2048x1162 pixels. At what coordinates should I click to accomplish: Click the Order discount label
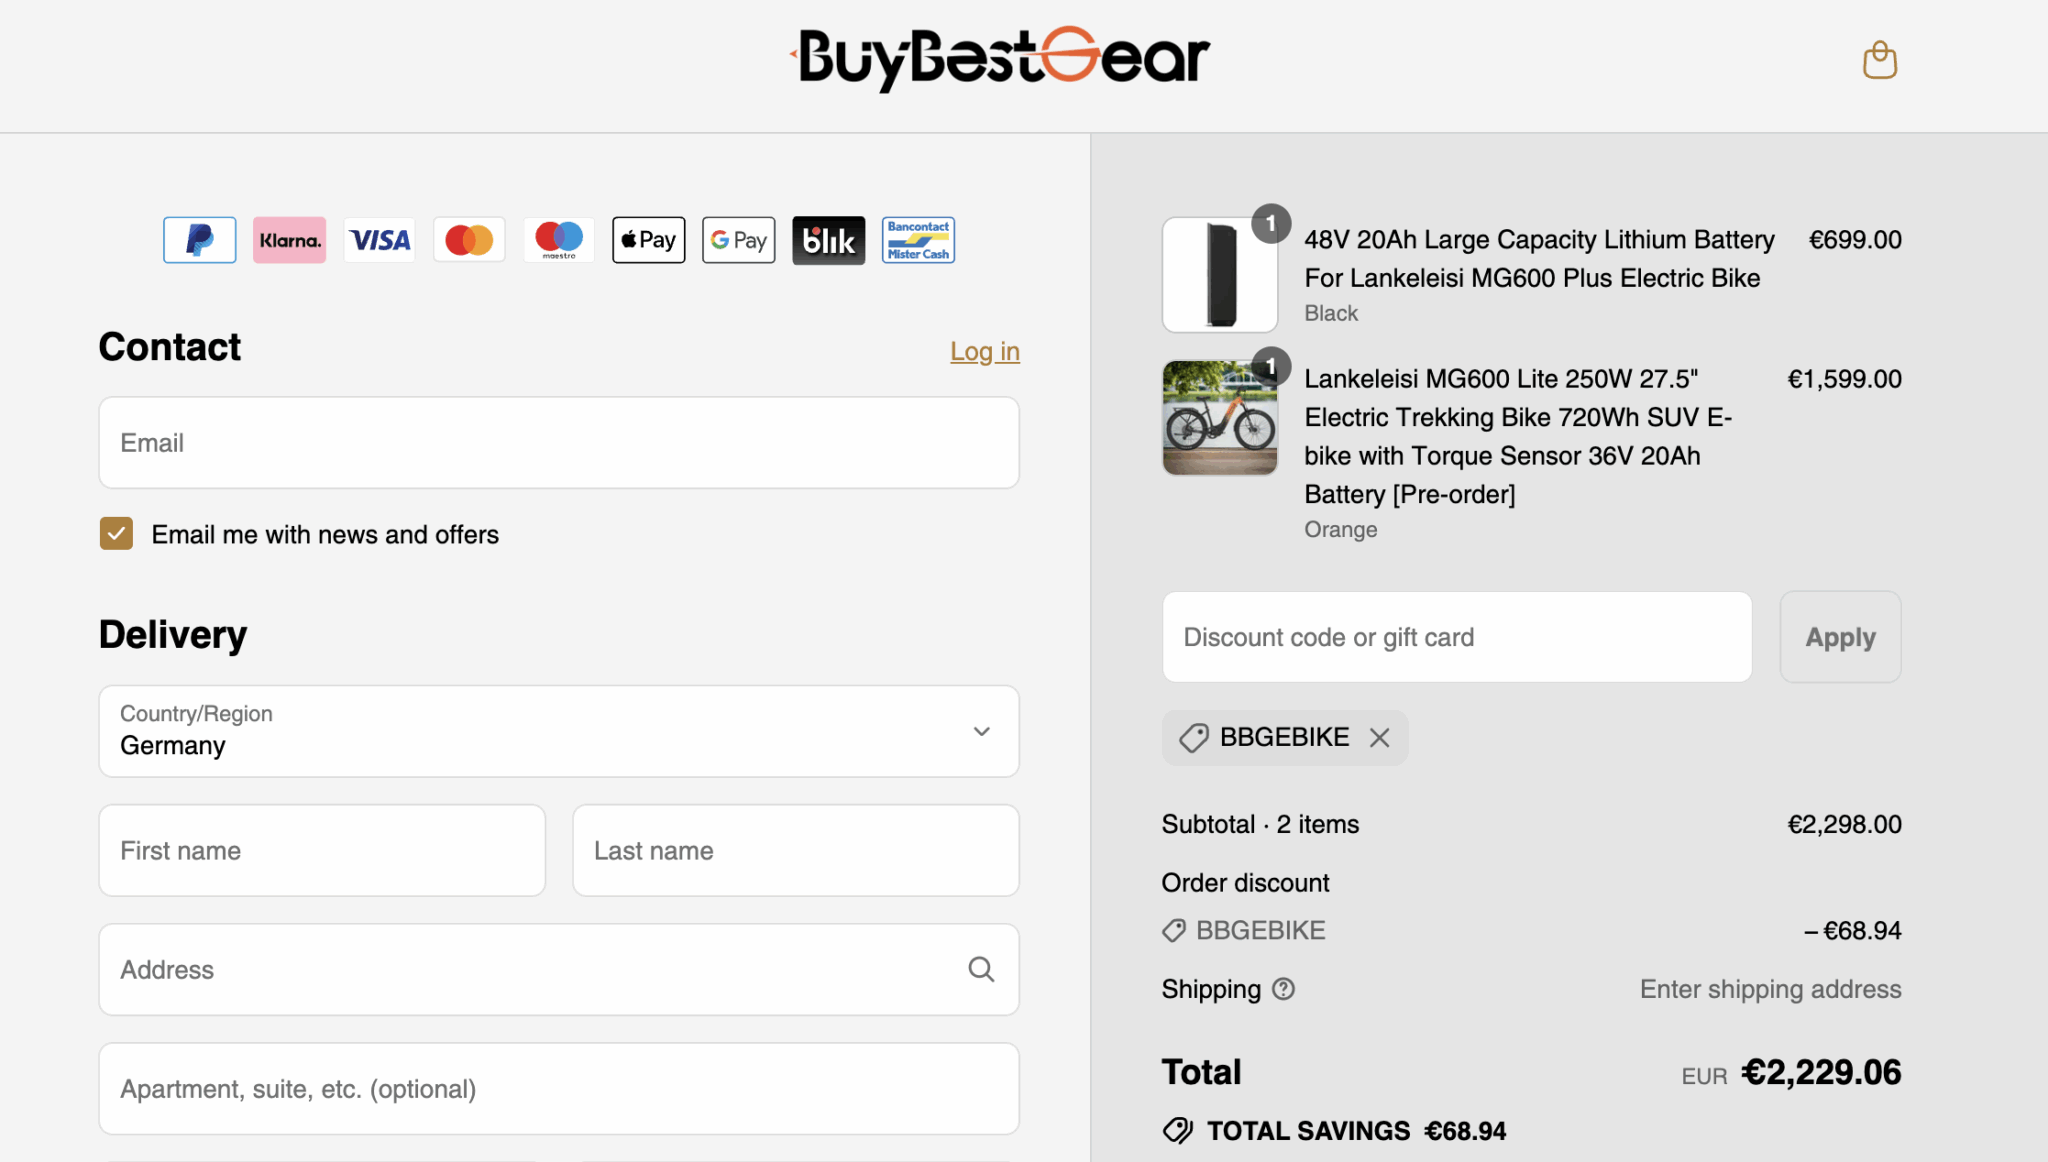[x=1246, y=883]
